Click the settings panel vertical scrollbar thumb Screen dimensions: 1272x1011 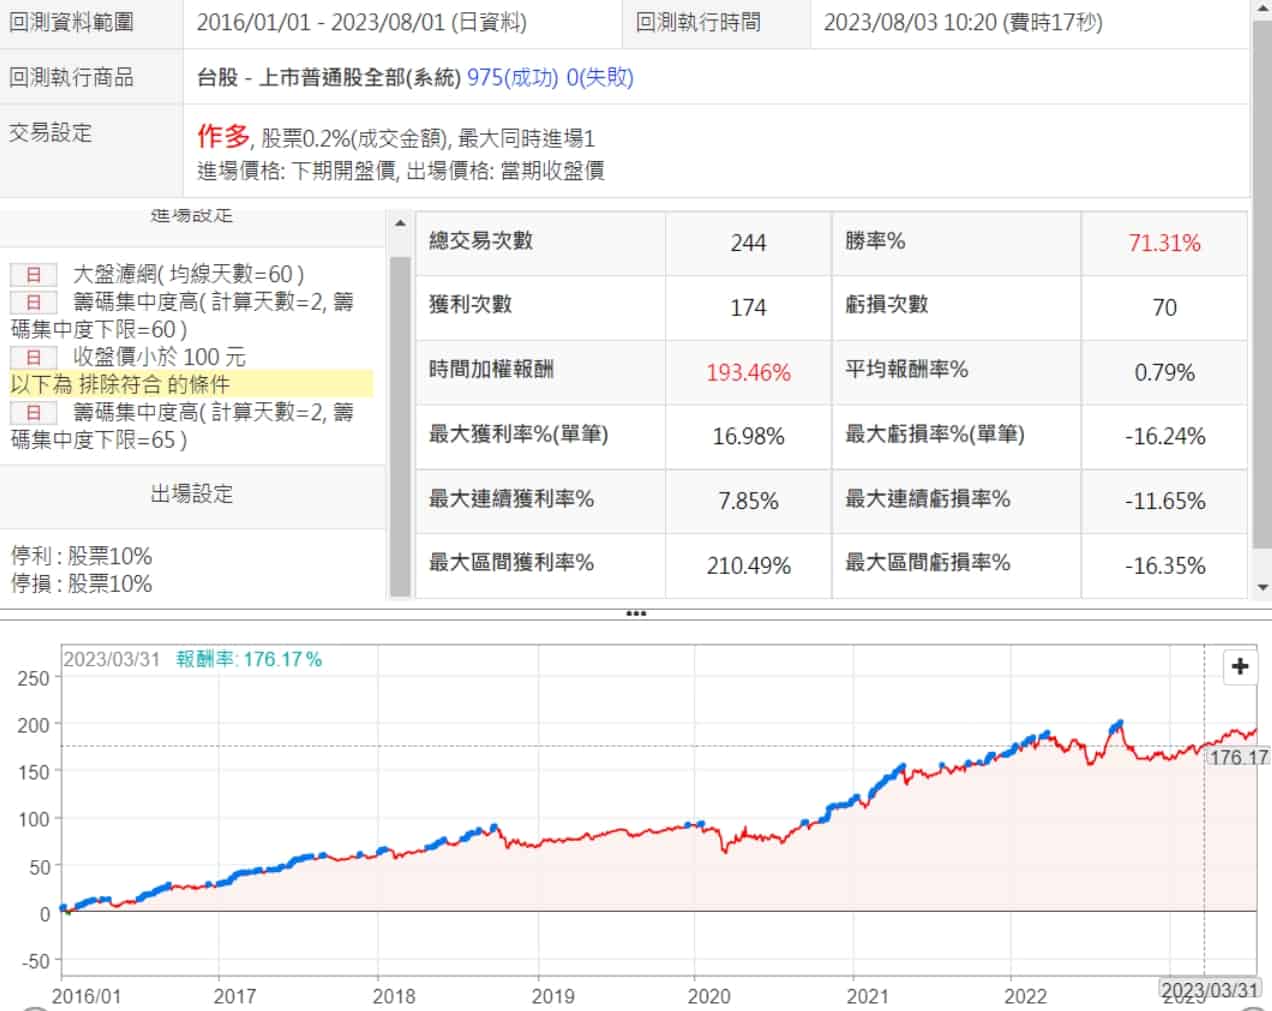[x=400, y=420]
